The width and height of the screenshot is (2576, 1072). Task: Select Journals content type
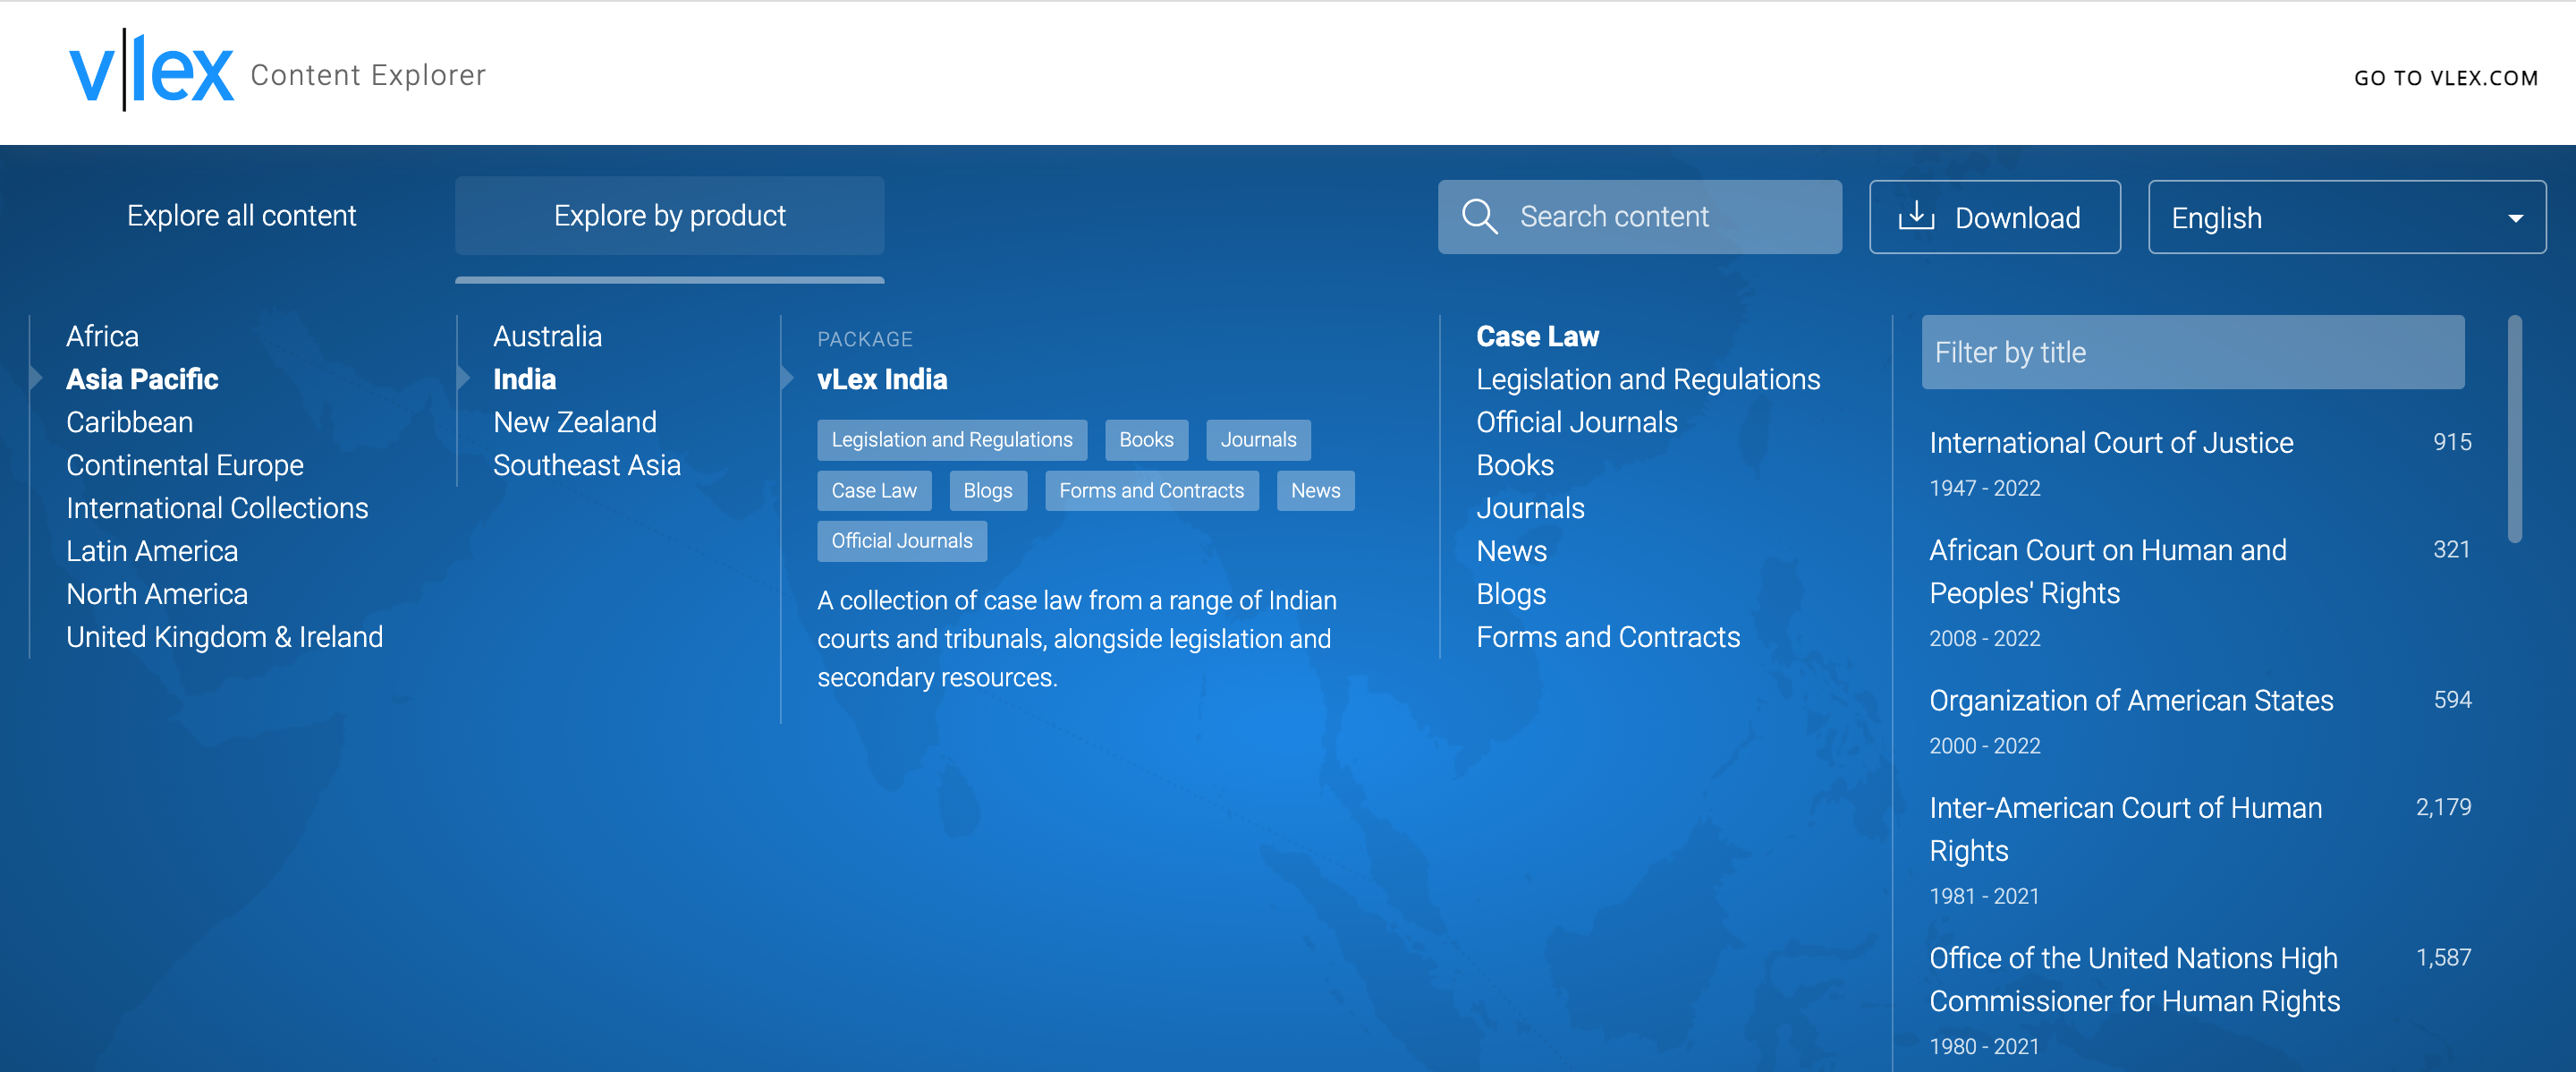(1530, 508)
